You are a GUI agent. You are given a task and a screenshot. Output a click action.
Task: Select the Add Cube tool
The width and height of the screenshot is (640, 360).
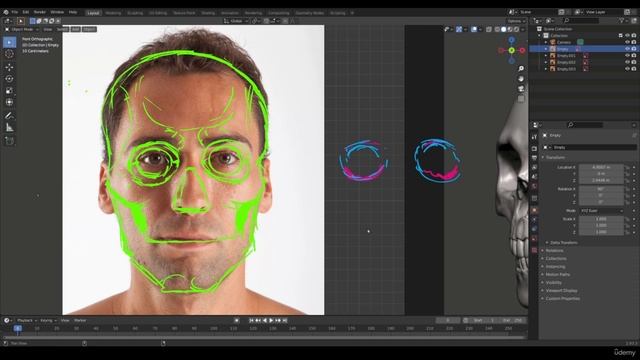(x=9, y=141)
